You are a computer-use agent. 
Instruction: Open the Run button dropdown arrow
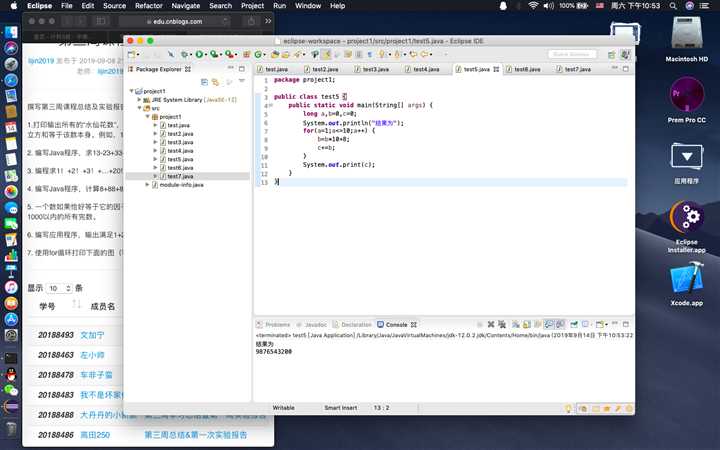coord(206,55)
